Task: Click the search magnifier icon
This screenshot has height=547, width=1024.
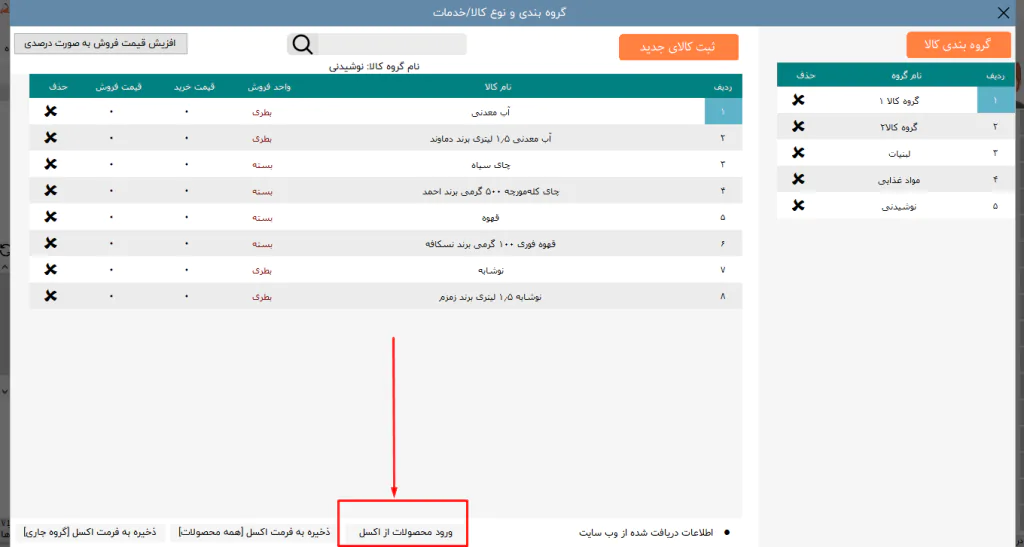Action: pos(302,44)
